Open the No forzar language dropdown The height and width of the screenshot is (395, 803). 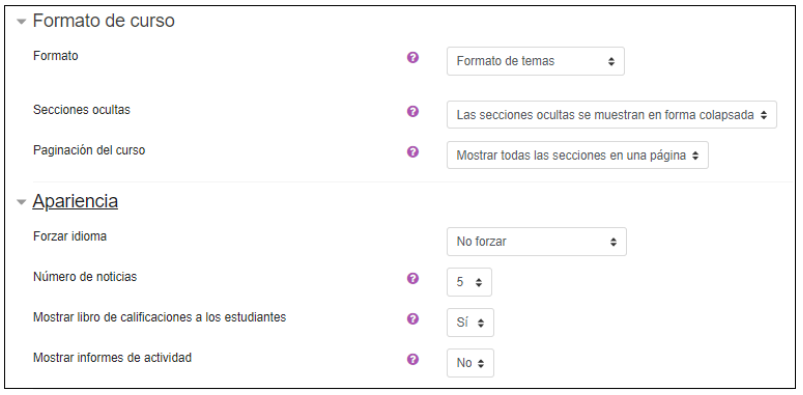536,241
